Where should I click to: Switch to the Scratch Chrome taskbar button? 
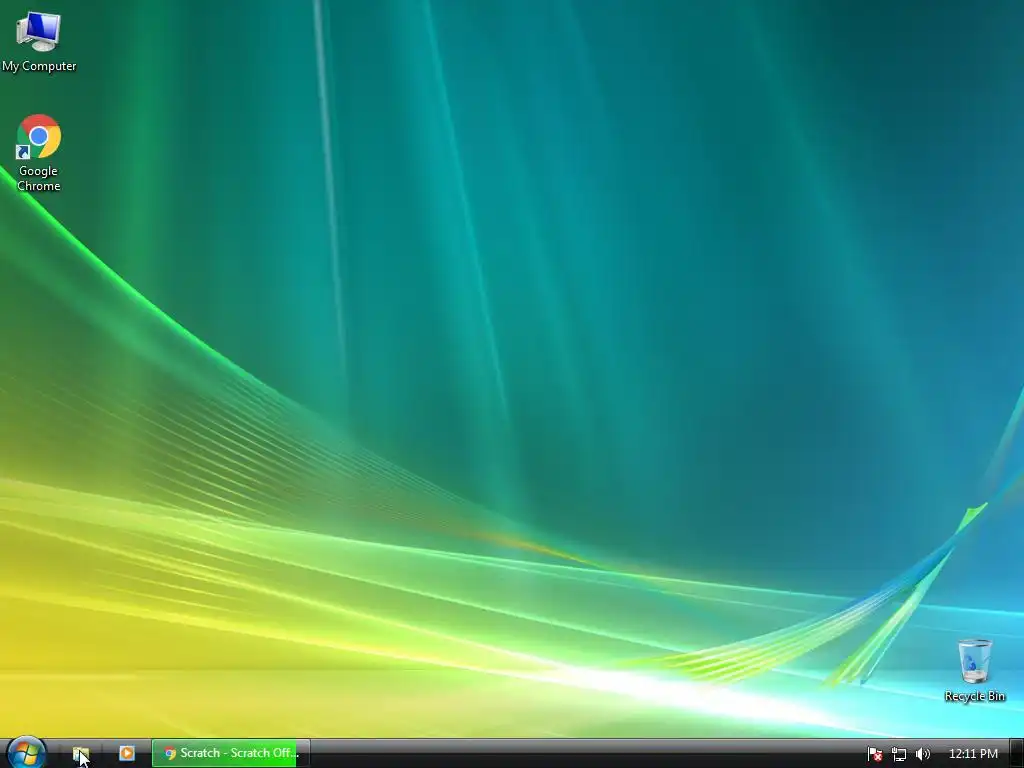[231, 753]
